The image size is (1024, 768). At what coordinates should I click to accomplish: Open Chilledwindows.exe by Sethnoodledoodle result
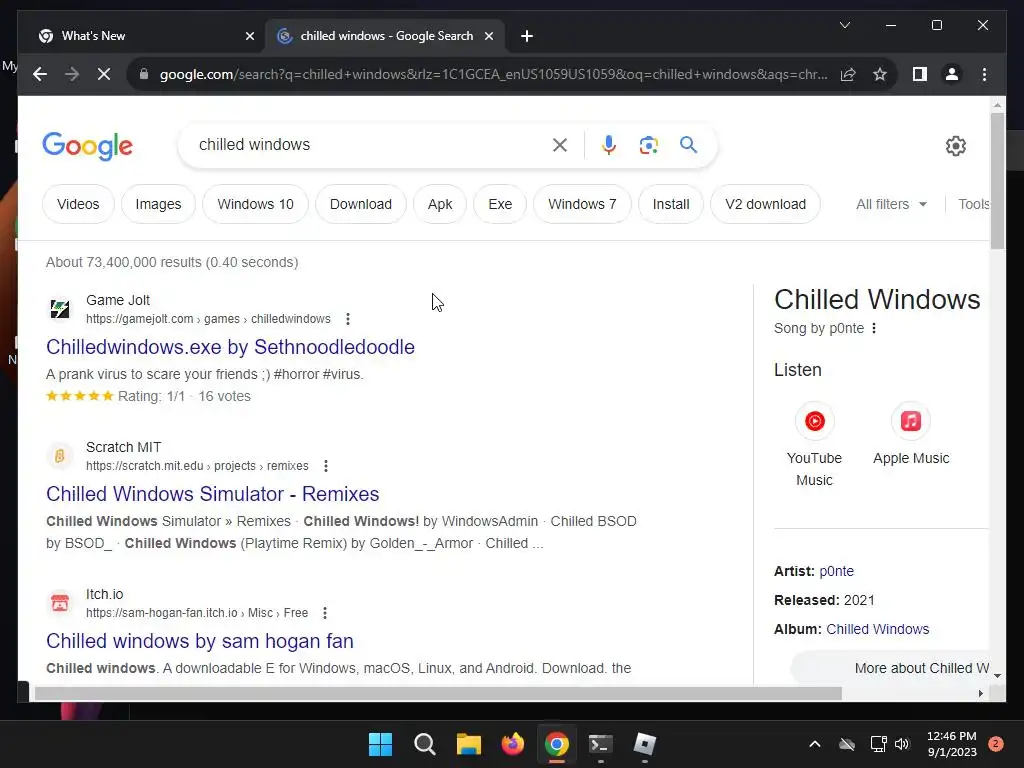click(230, 347)
